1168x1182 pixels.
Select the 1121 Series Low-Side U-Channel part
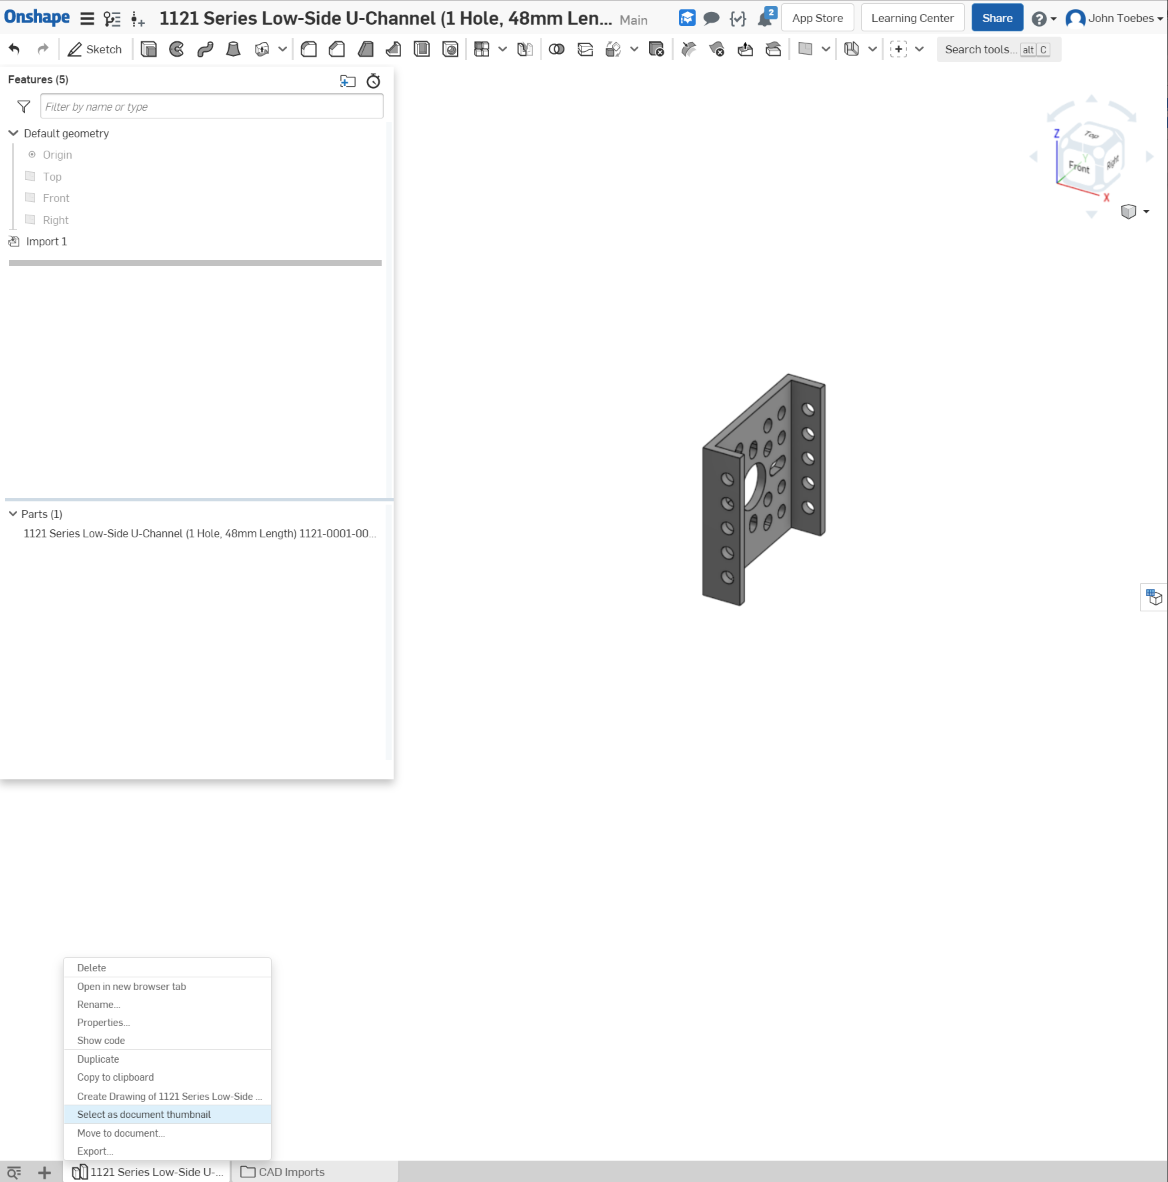[x=200, y=533]
